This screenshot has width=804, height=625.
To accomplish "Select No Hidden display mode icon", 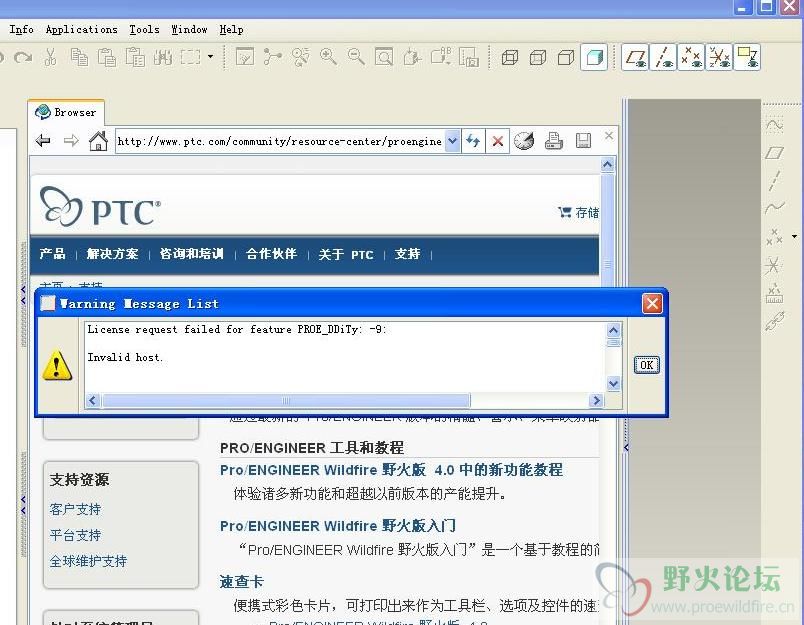I will (566, 57).
